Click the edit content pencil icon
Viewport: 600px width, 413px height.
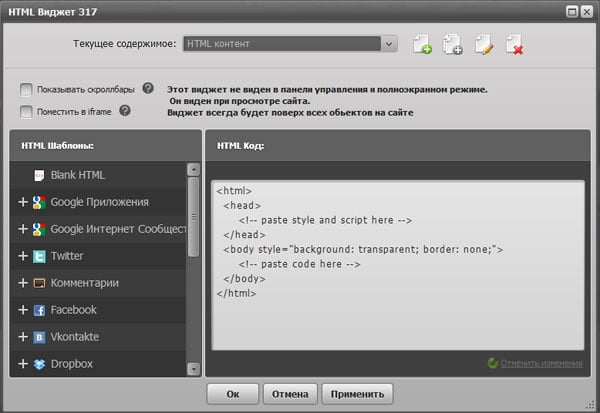[x=484, y=44]
